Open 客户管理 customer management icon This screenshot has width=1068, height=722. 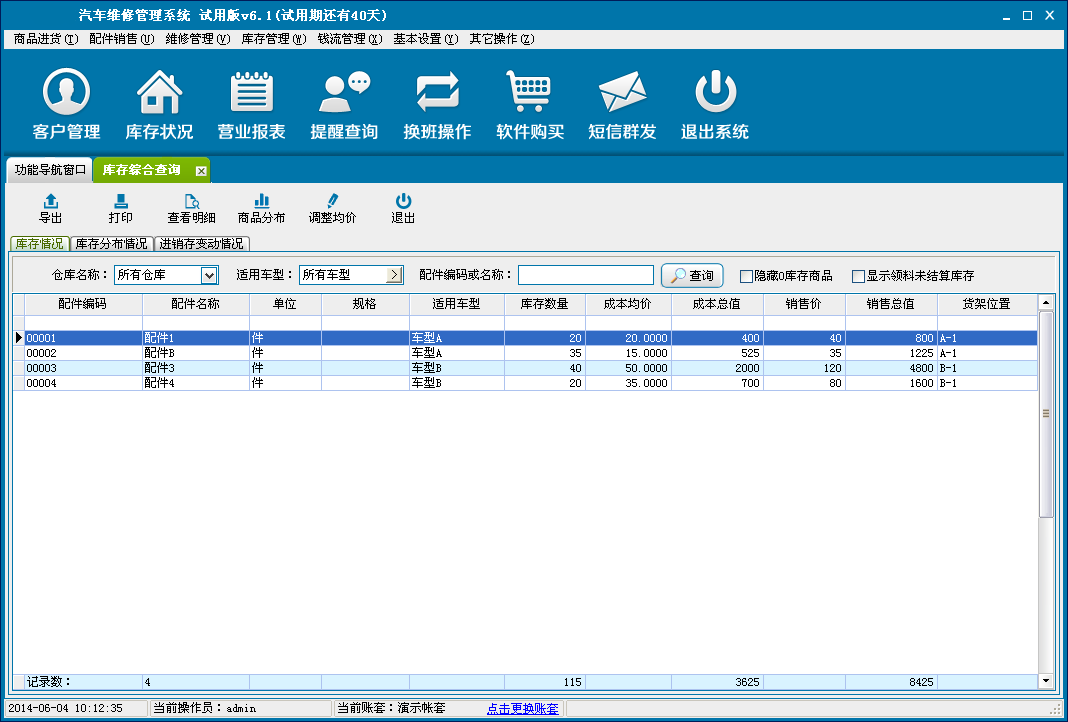(66, 93)
